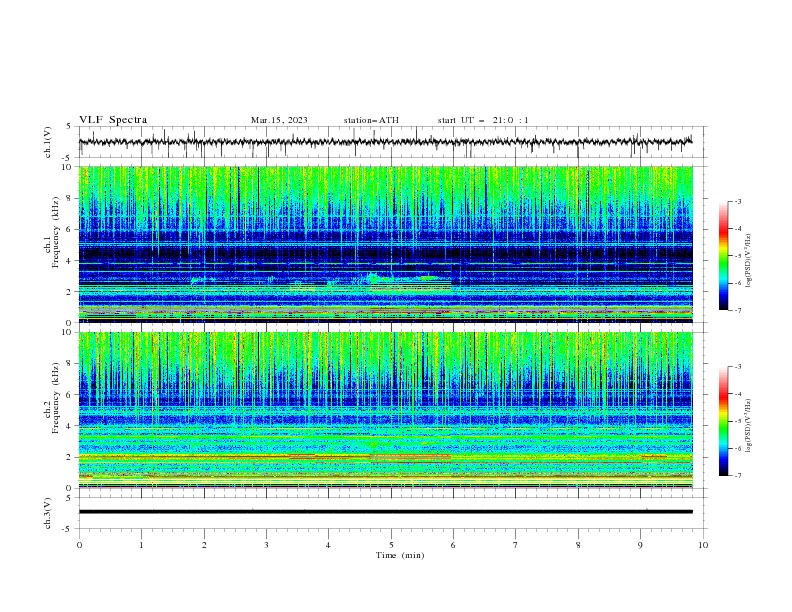Click the 'Time (min)' axis label

[x=400, y=555]
